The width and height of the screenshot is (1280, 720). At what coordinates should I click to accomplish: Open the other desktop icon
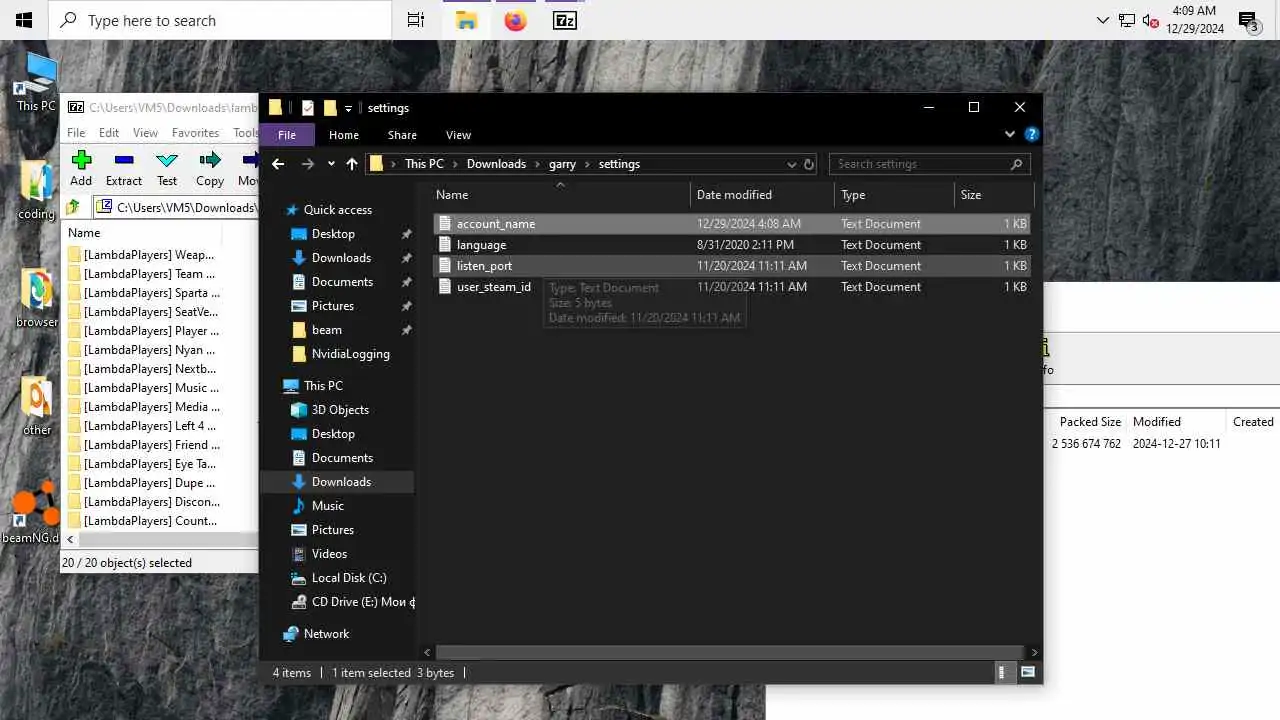click(36, 406)
